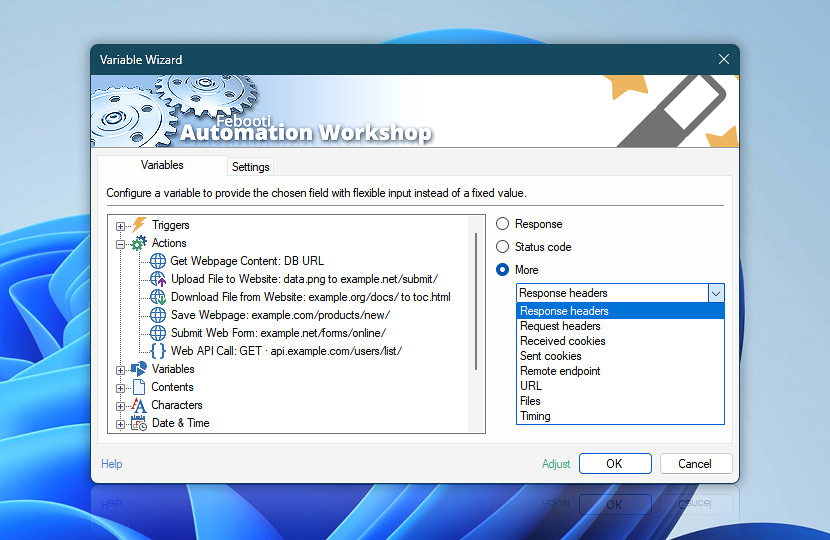The image size is (830, 540).
Task: Click the curly braces Web API Call icon
Action: [158, 351]
